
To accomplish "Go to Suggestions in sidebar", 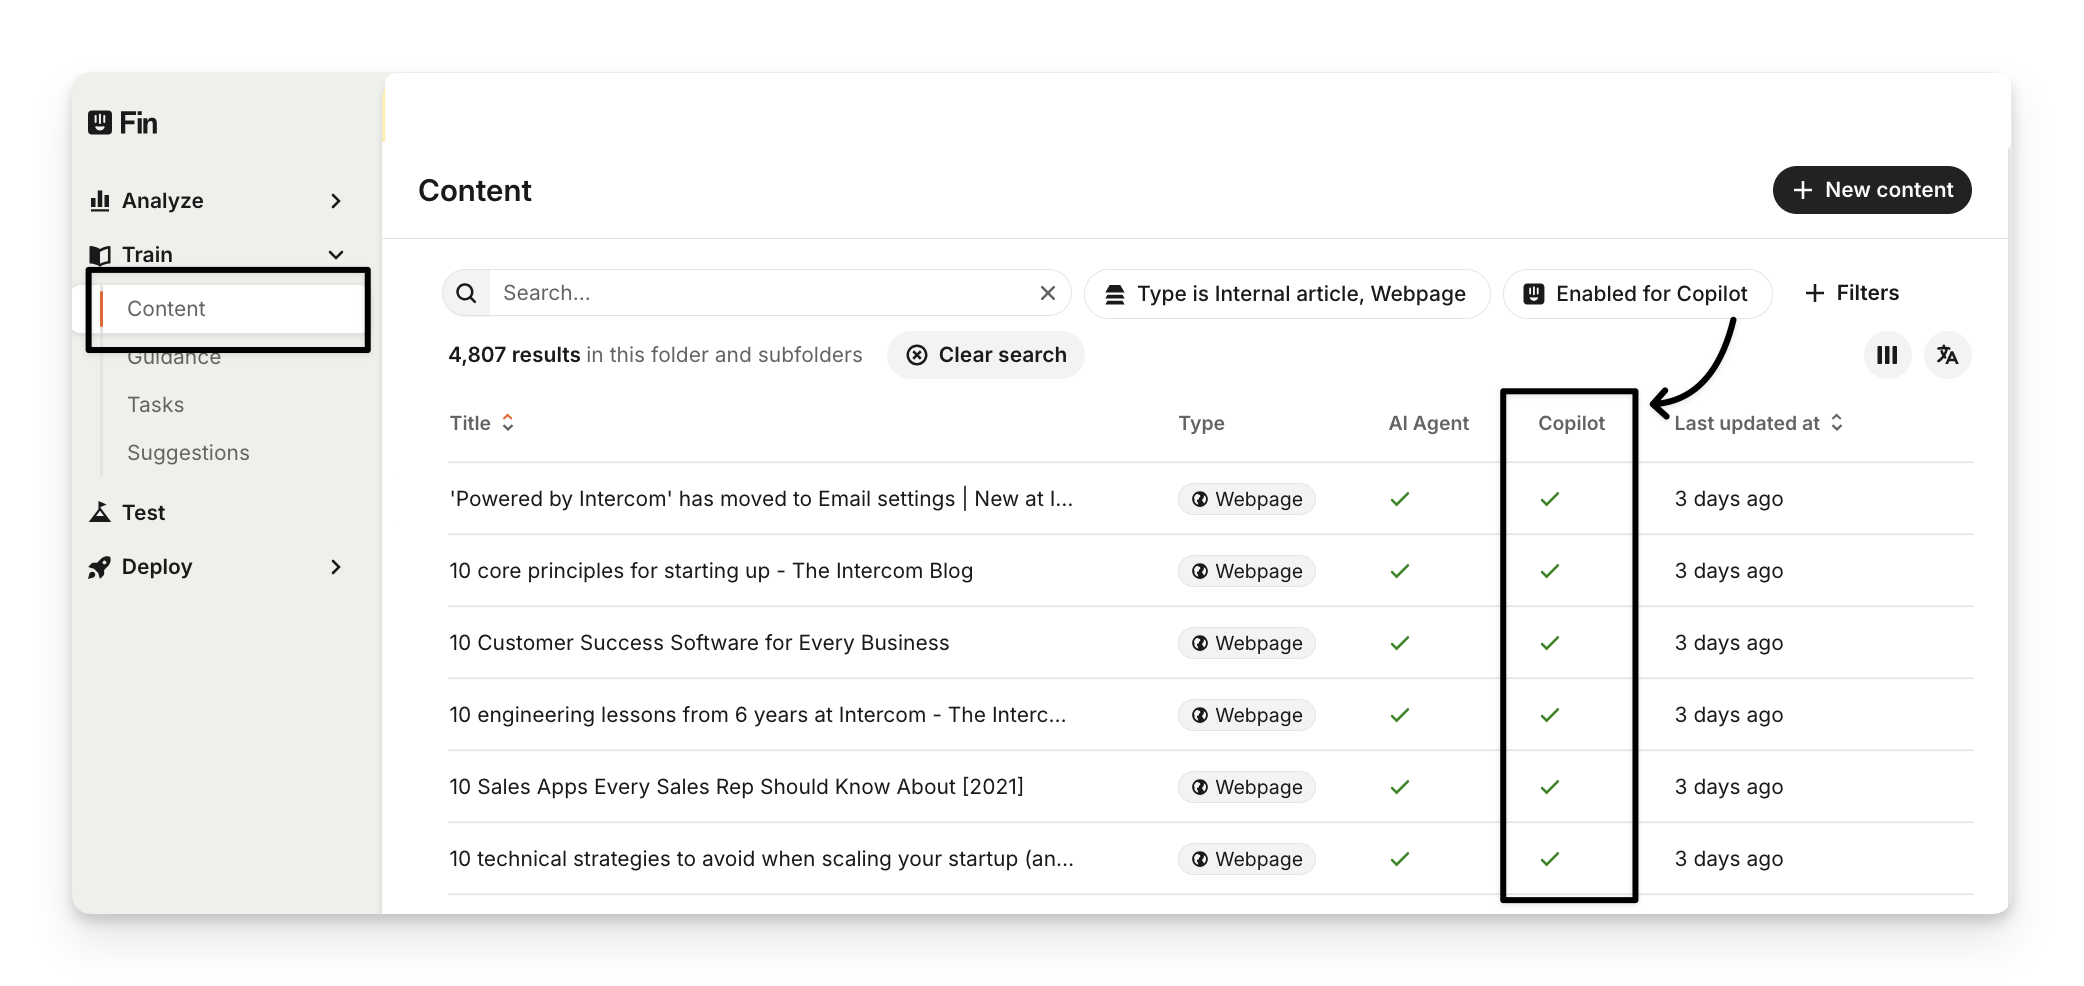I will [x=188, y=453].
